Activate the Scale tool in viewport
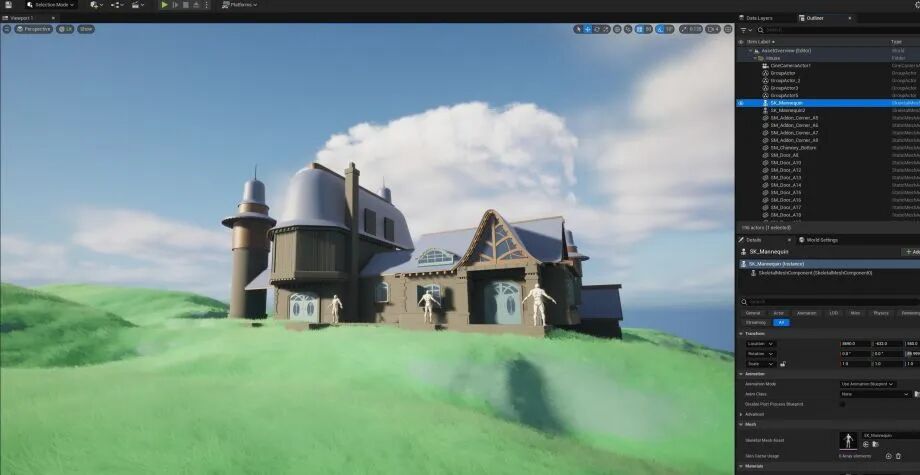 click(x=606, y=29)
